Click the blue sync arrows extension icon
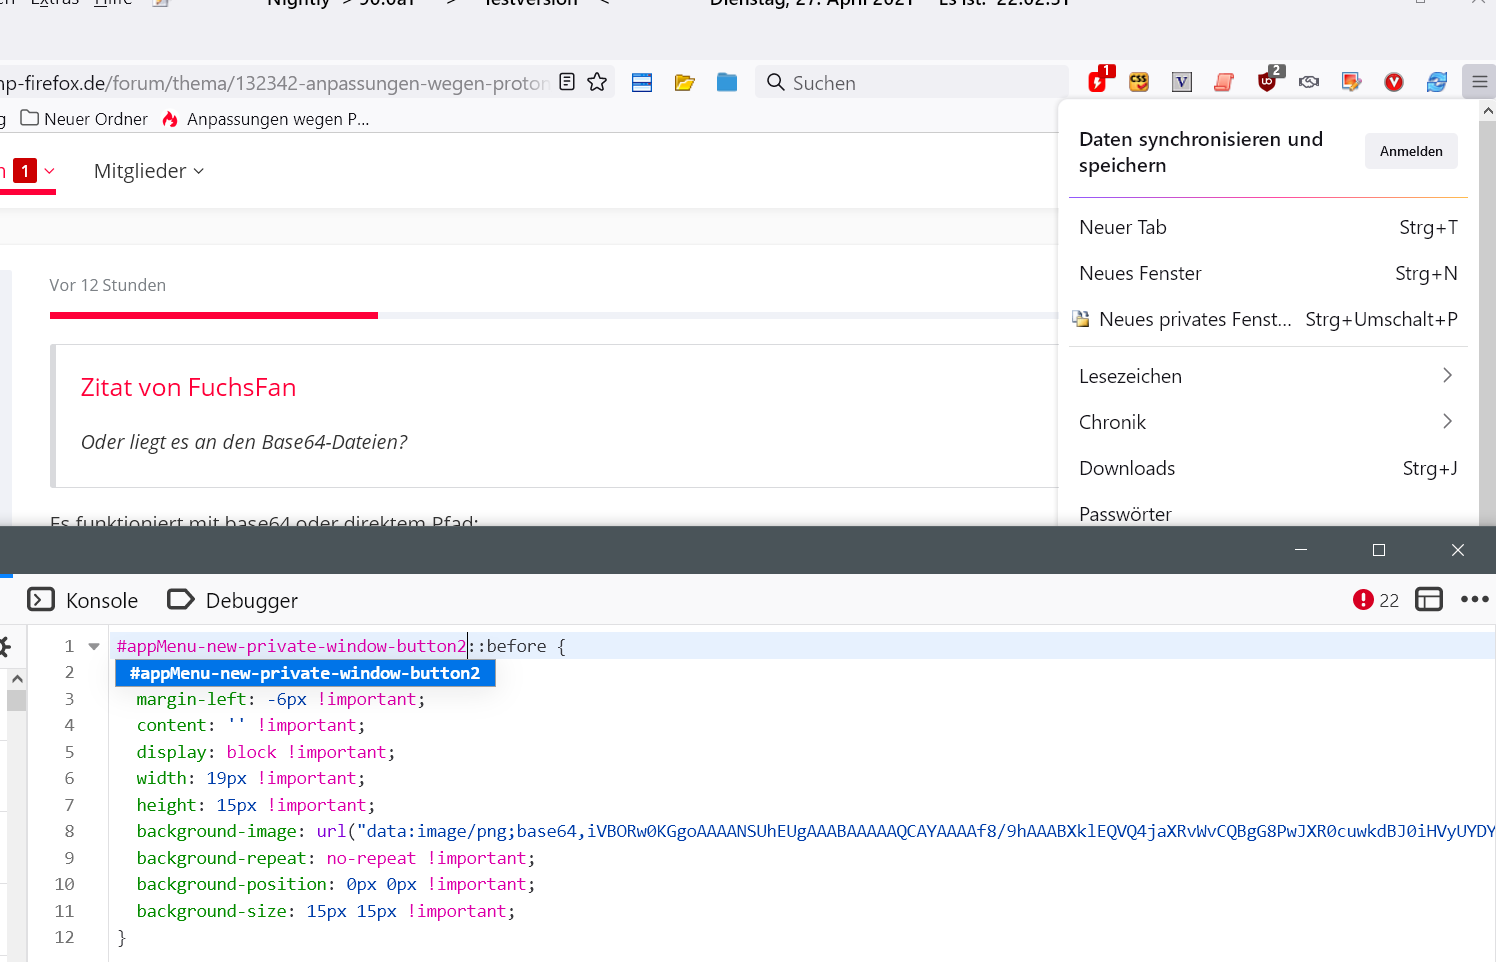1496x962 pixels. (1437, 82)
